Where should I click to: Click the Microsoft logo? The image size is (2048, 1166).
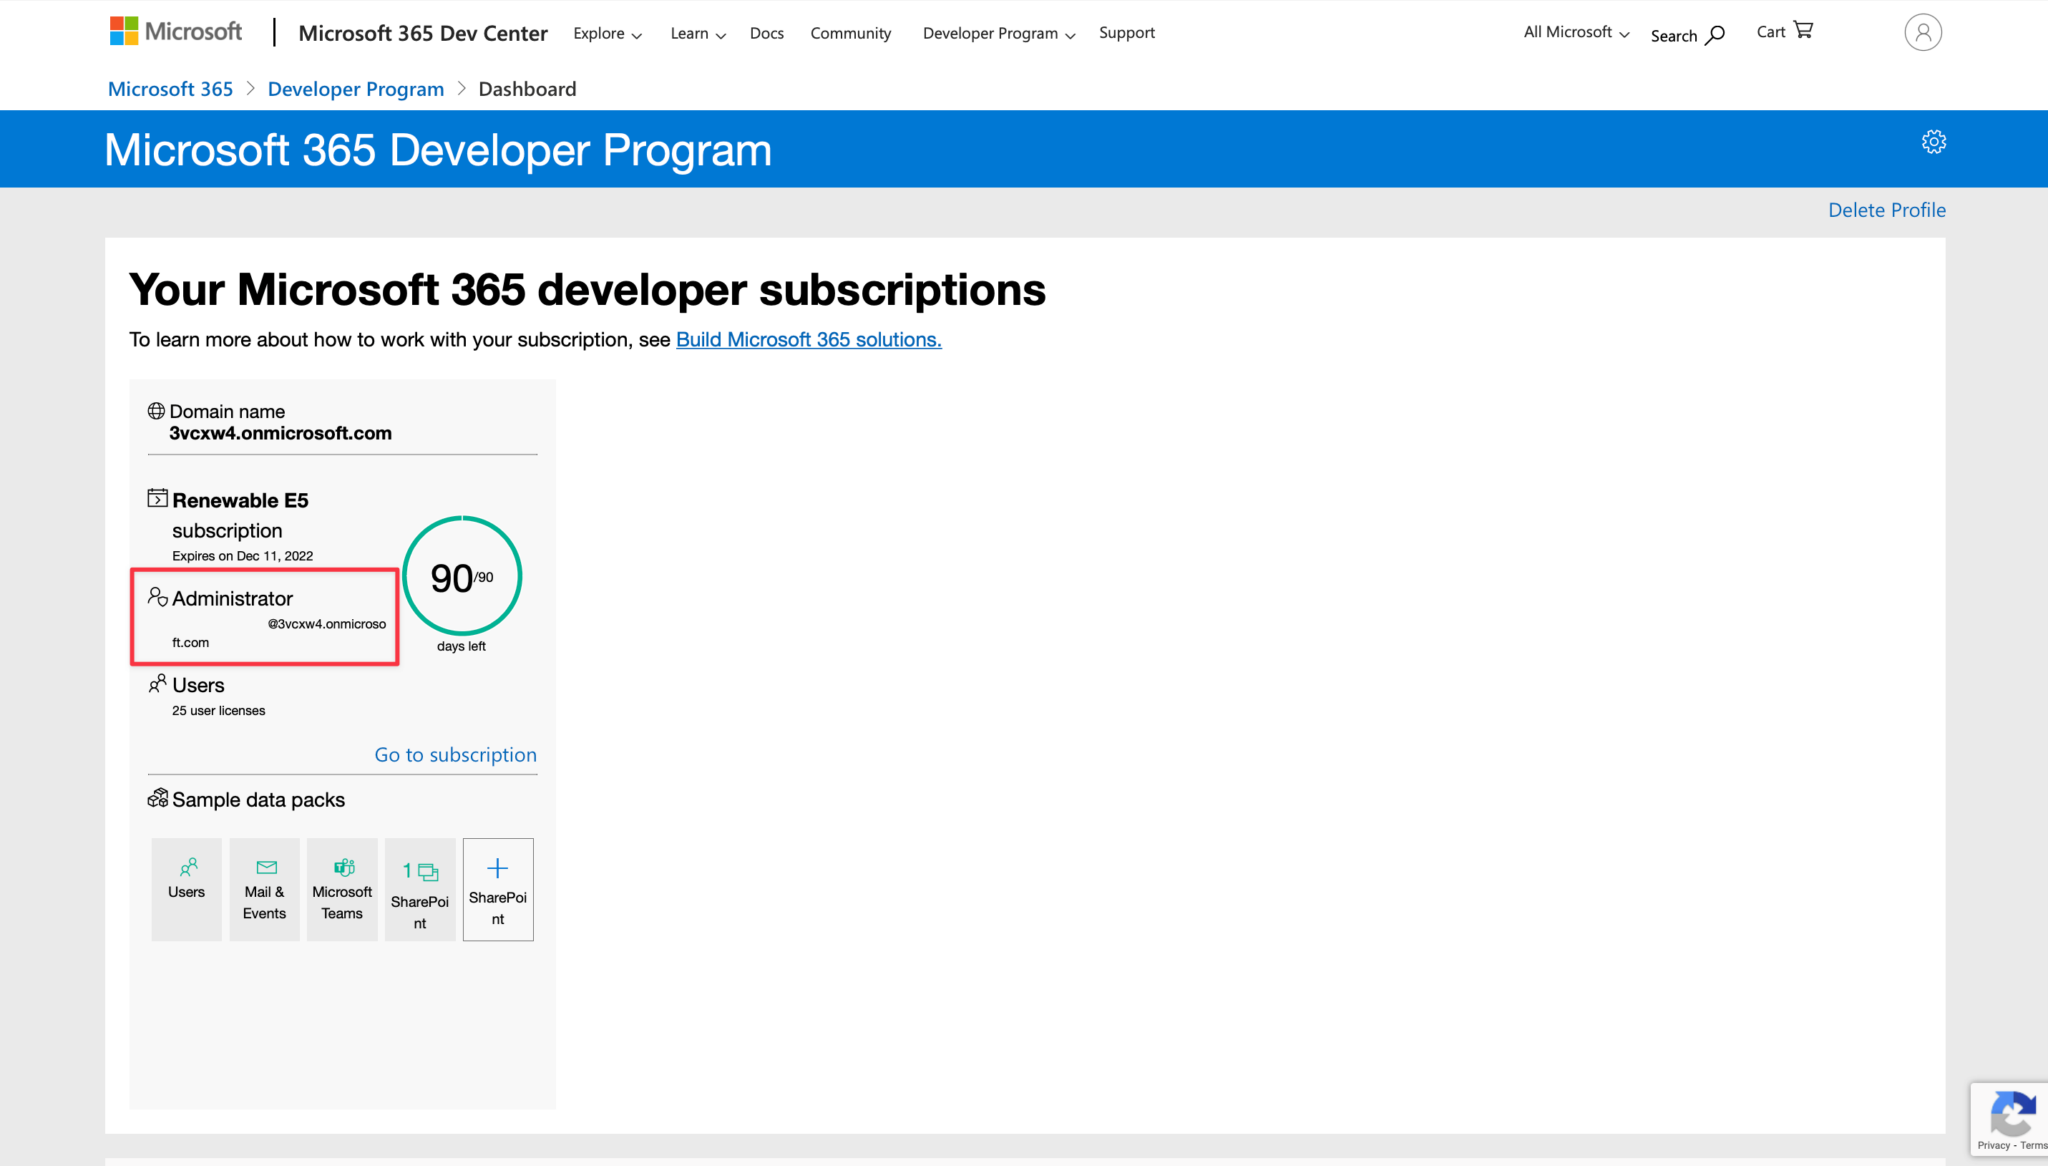(x=176, y=31)
